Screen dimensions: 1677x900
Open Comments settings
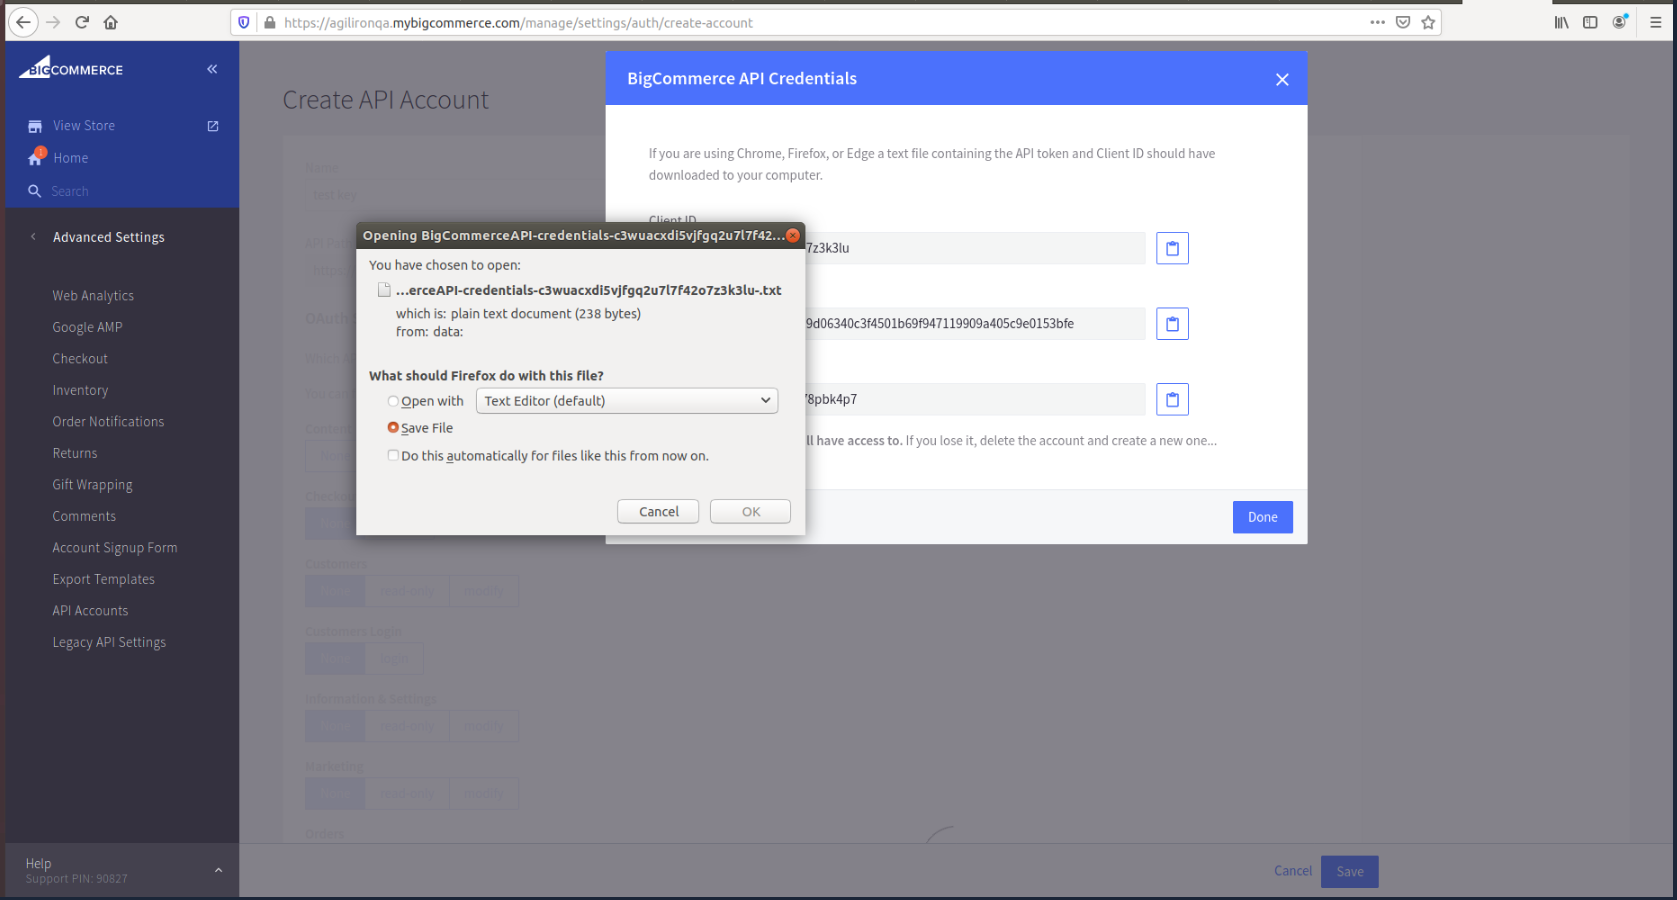[84, 516]
